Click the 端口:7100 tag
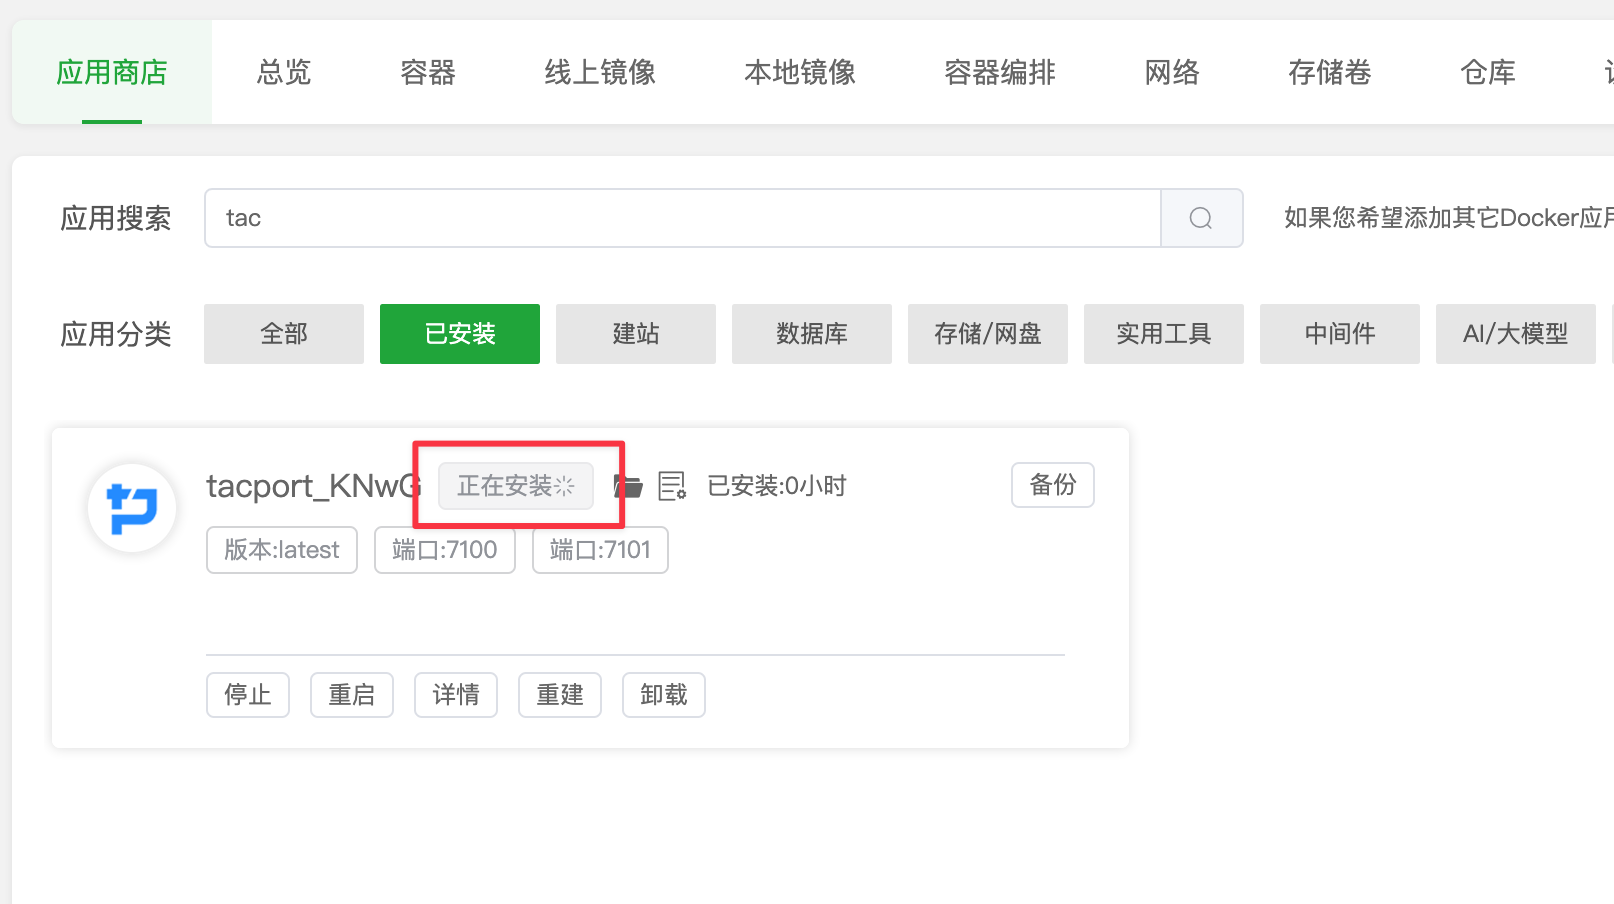The image size is (1614, 904). (x=445, y=550)
